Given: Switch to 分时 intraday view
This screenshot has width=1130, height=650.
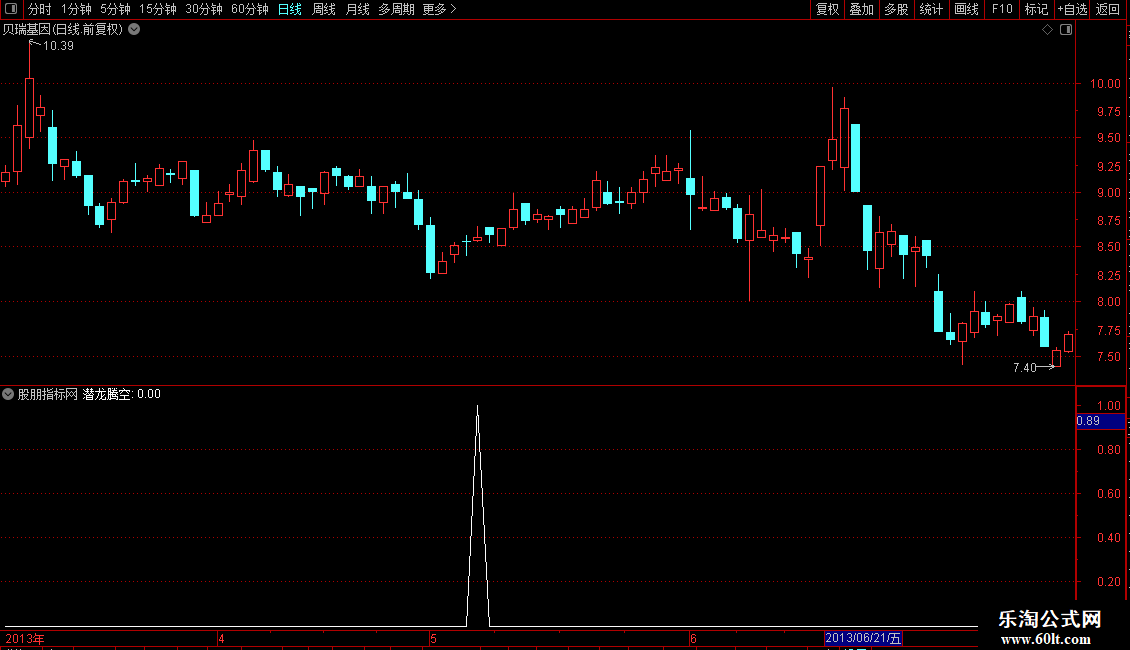Looking at the screenshot, I should point(40,9).
